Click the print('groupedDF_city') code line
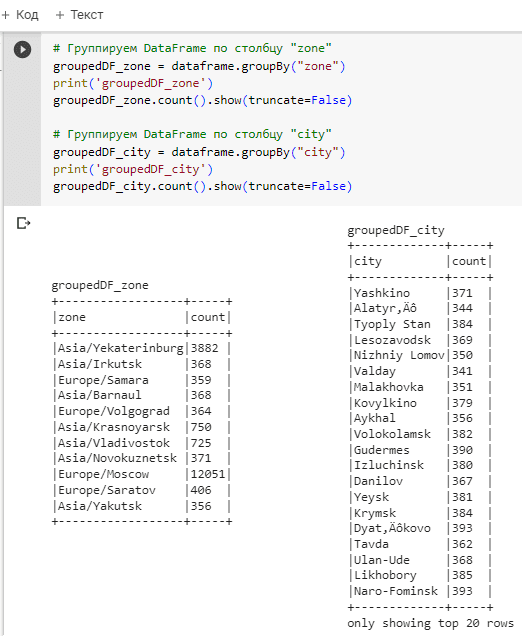 point(133,169)
